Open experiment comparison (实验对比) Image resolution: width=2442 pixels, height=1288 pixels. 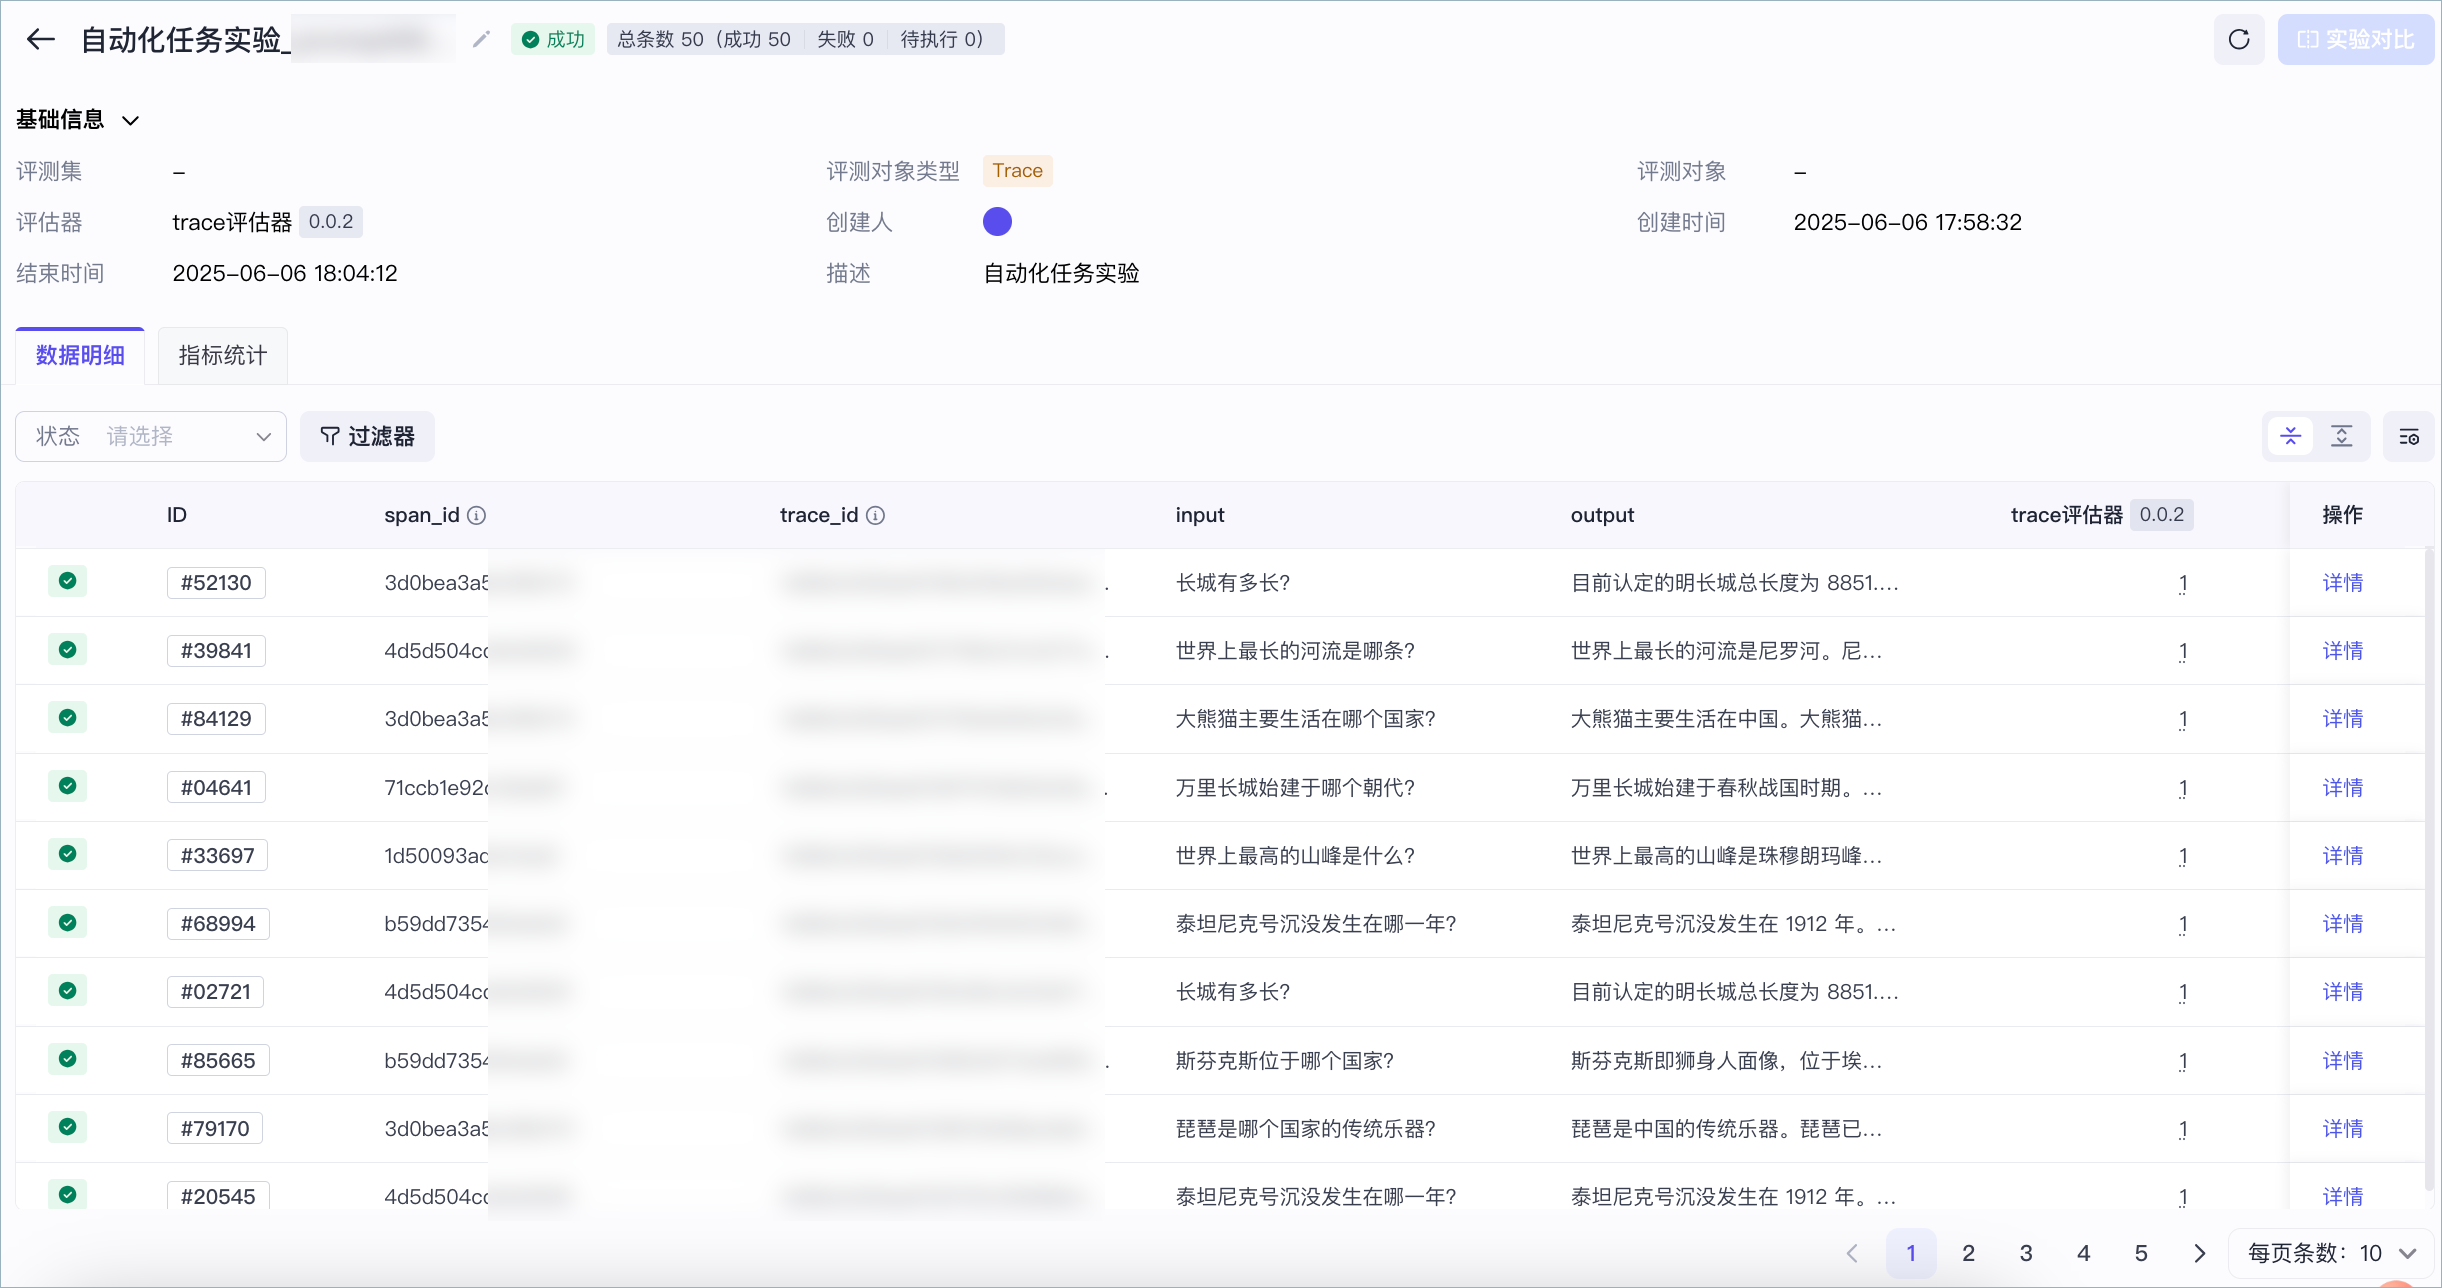point(2355,39)
